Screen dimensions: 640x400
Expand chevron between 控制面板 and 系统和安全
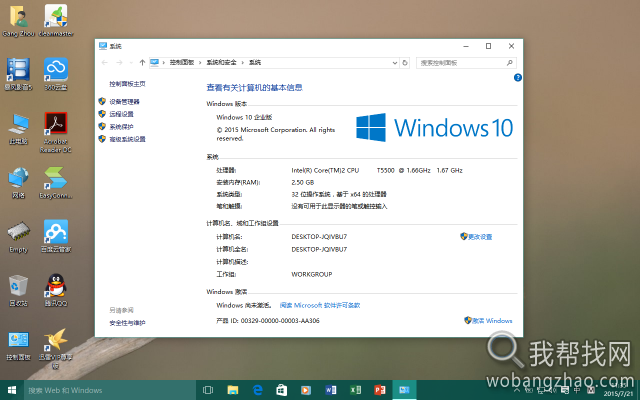200,62
